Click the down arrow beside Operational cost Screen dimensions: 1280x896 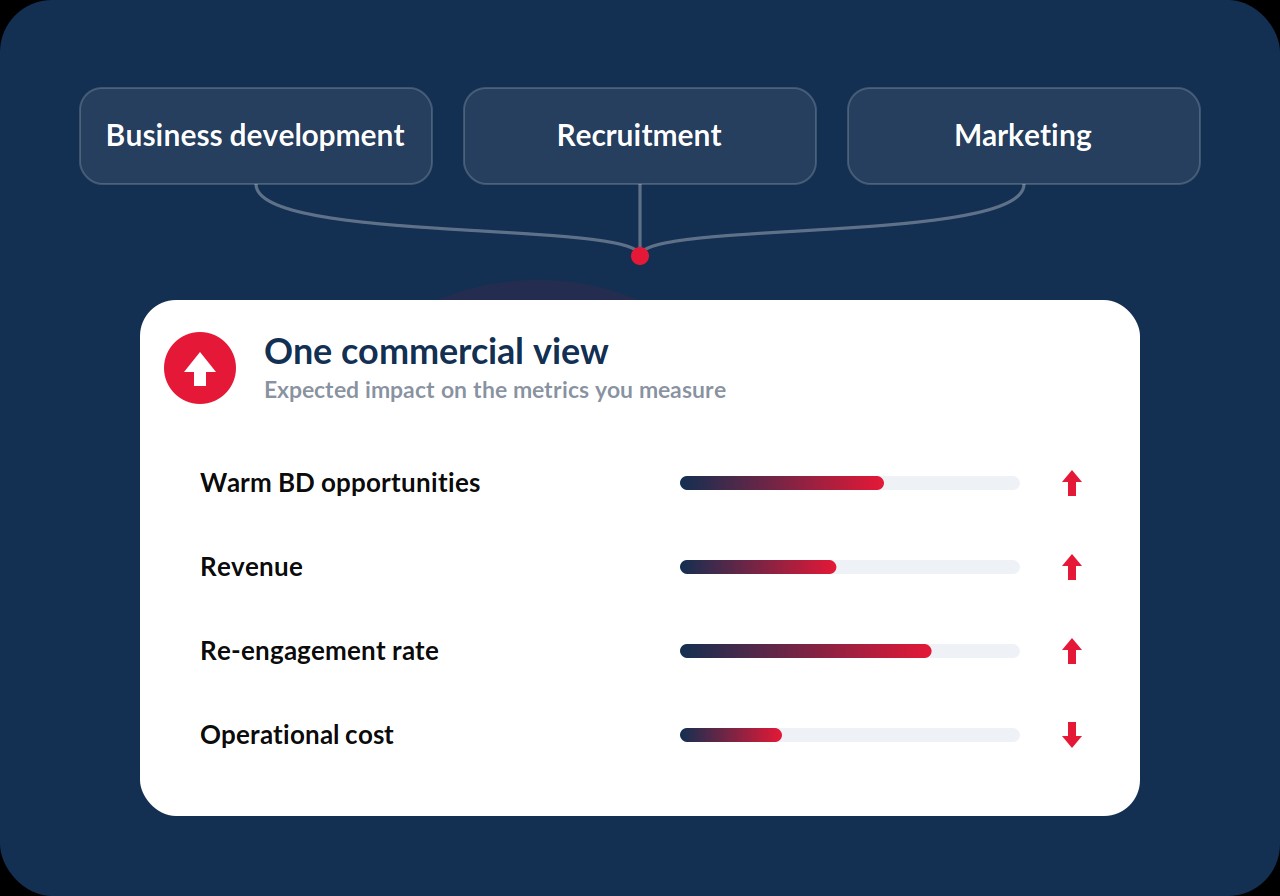[x=1072, y=735]
